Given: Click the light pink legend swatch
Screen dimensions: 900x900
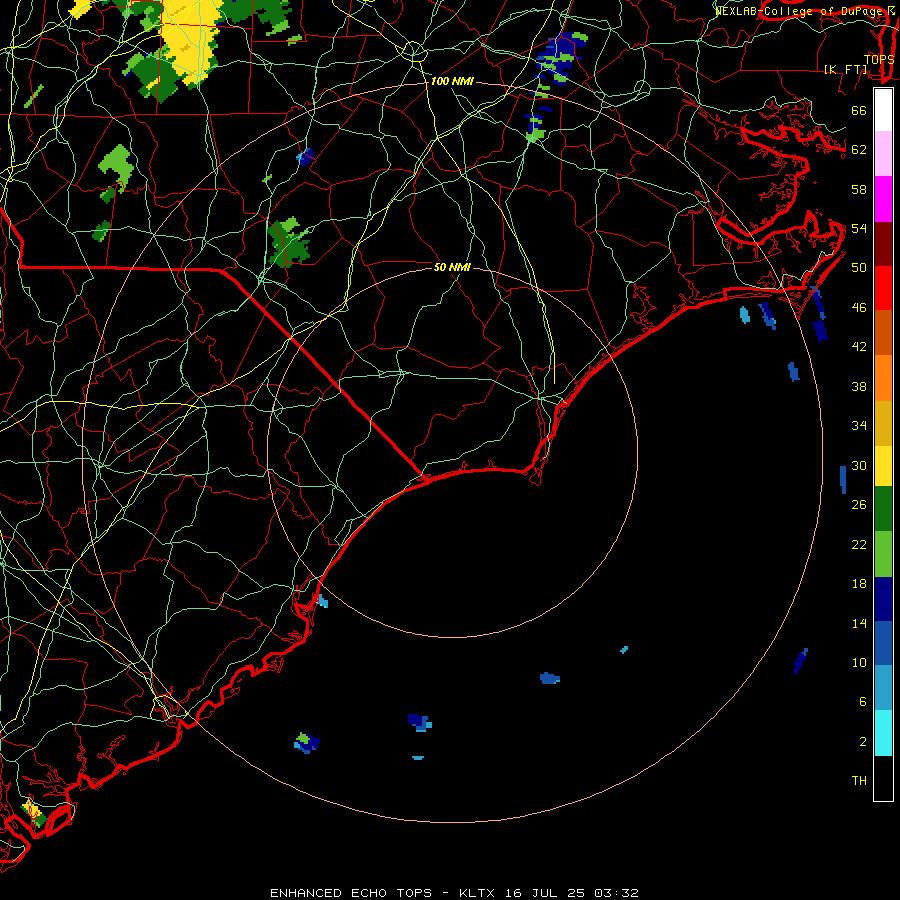Looking at the screenshot, I should [883, 154].
